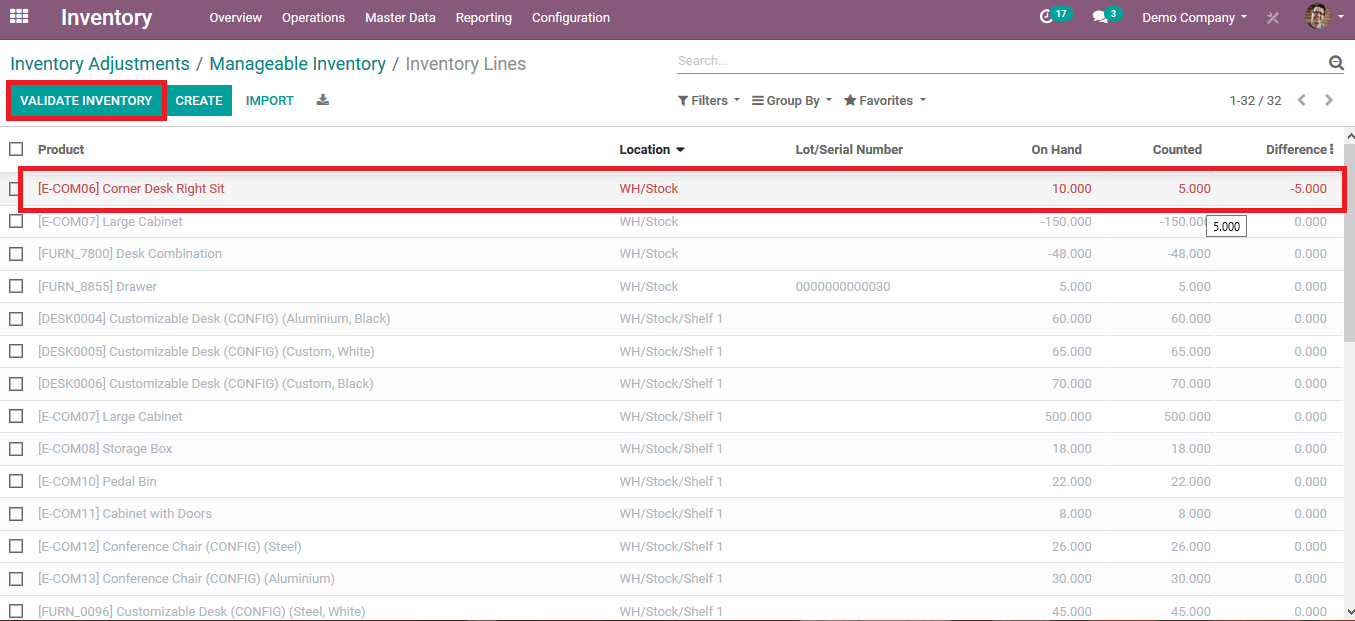Image resolution: width=1355 pixels, height=621 pixels.
Task: Check the [DESK0004] Customizable Desk row
Action: pos(16,319)
